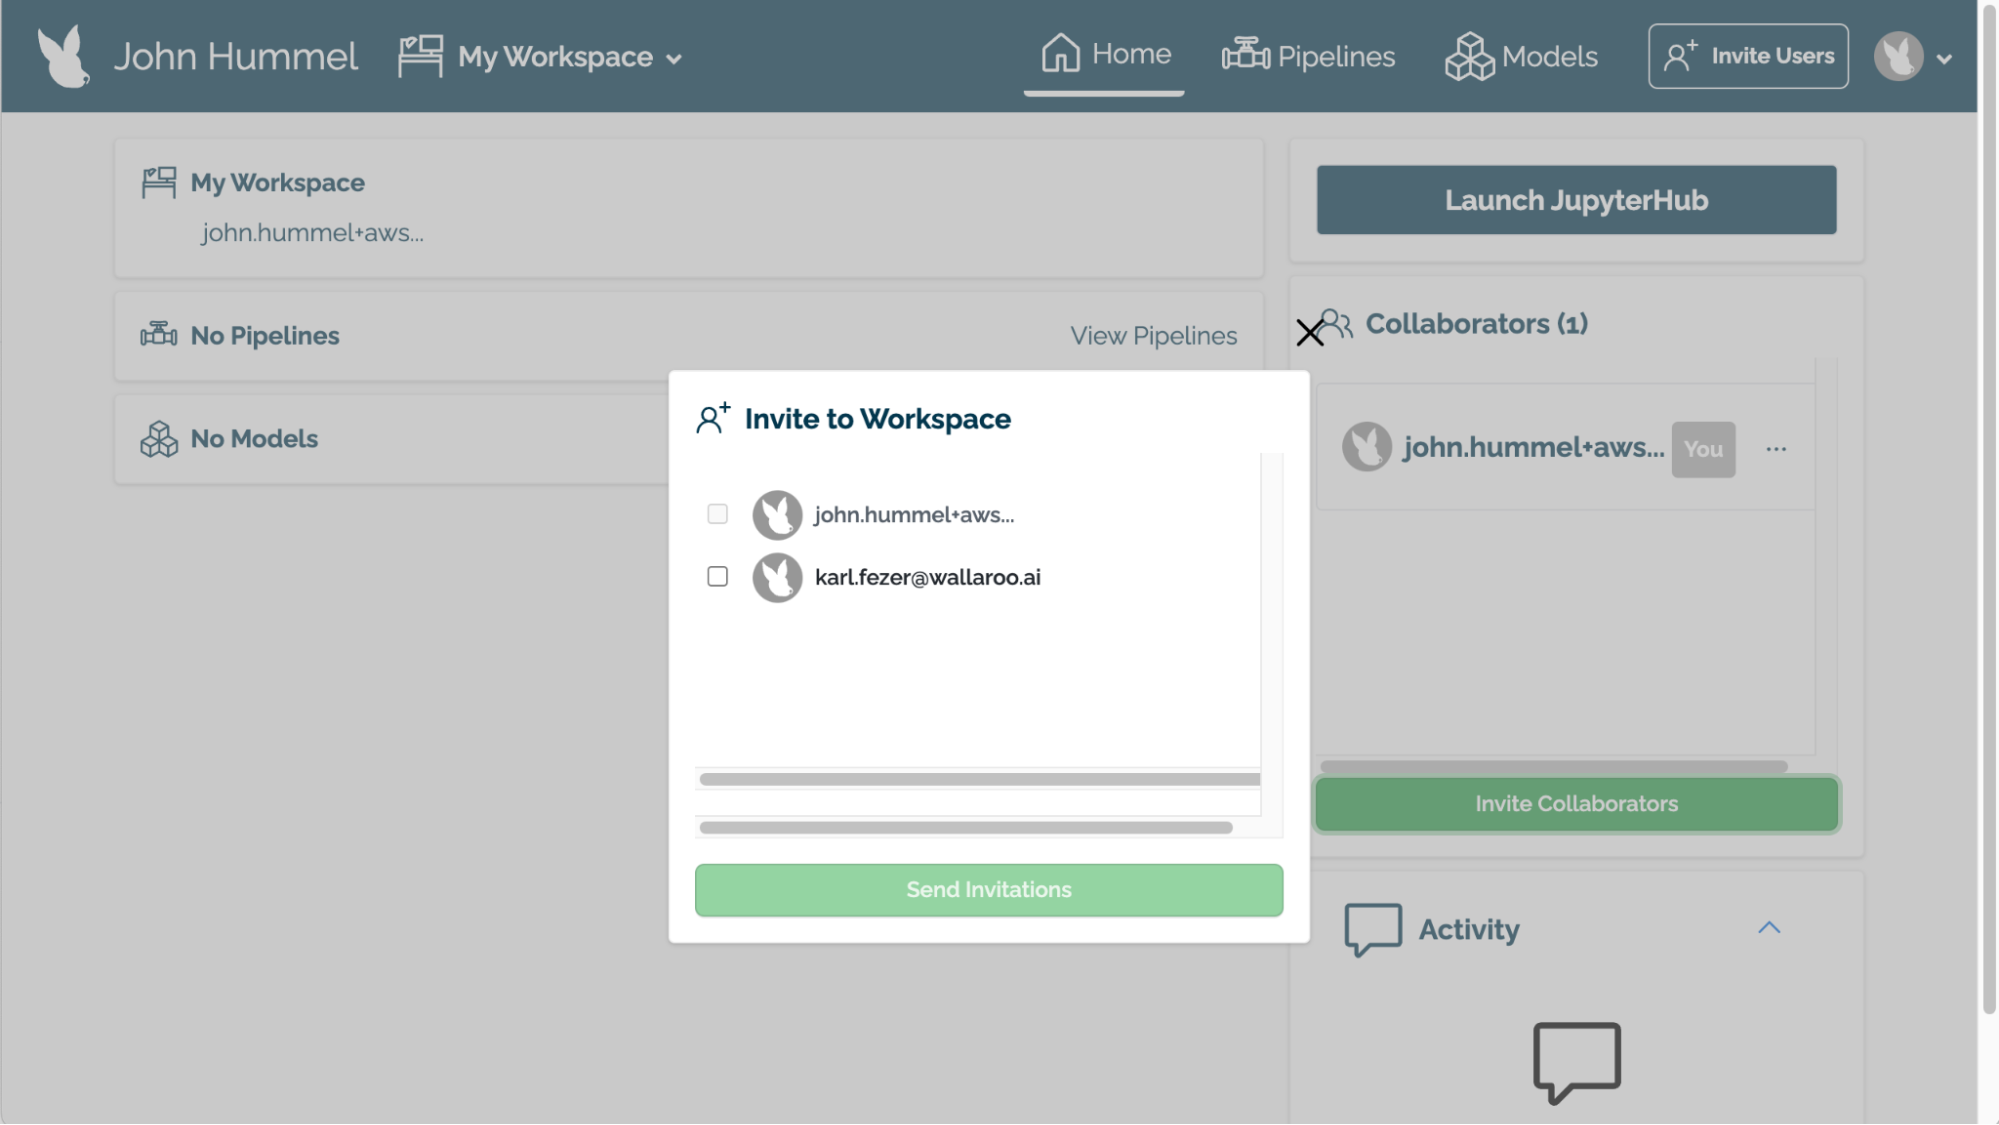Click the workspace desk icon in header
The image size is (1999, 1125).
tap(420, 56)
